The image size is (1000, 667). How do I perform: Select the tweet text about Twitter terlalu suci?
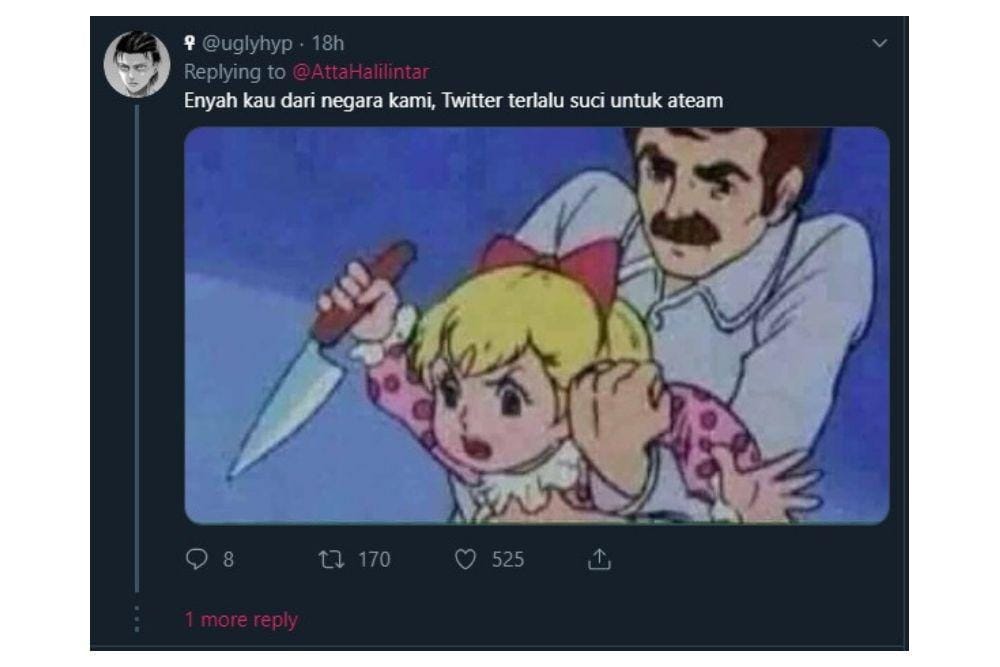click(x=456, y=99)
